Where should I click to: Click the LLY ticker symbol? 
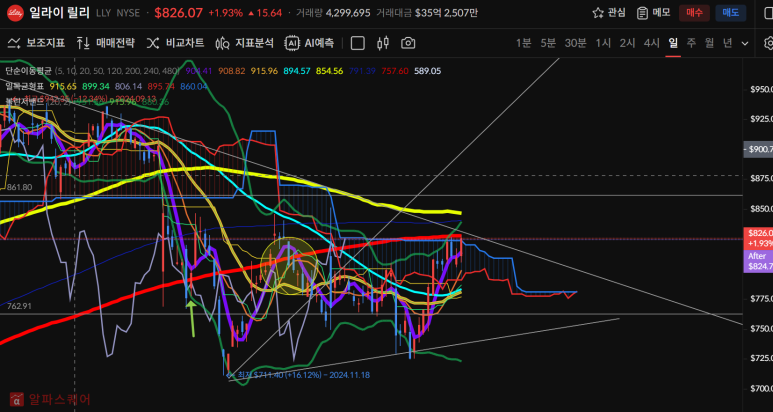click(103, 13)
